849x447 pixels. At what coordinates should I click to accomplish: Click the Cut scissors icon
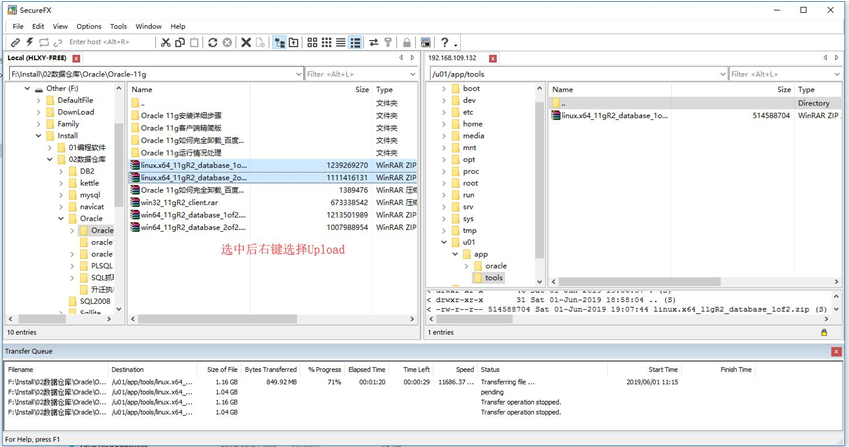click(166, 42)
